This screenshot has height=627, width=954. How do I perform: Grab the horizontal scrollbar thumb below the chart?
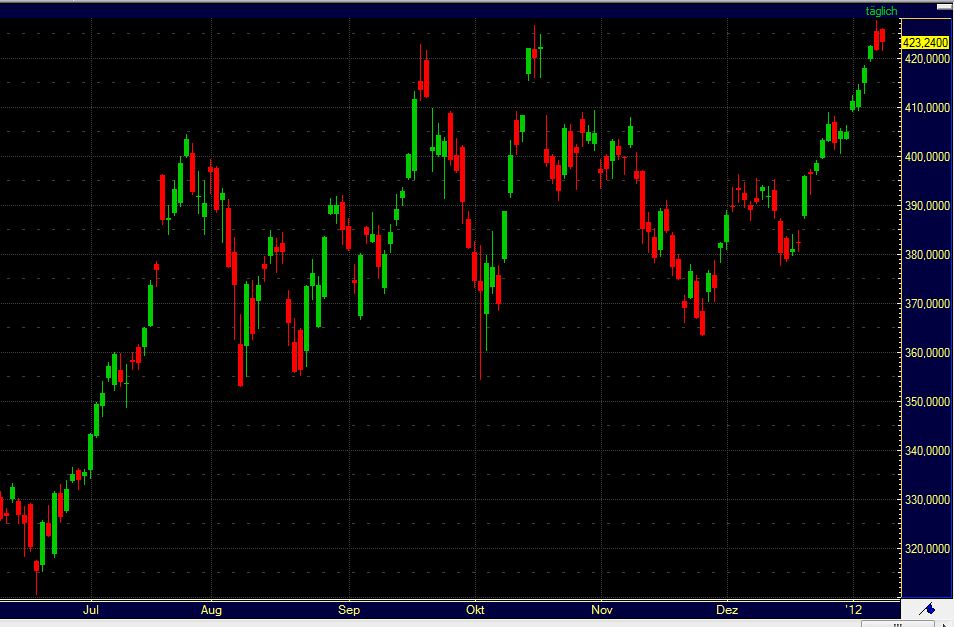897,624
